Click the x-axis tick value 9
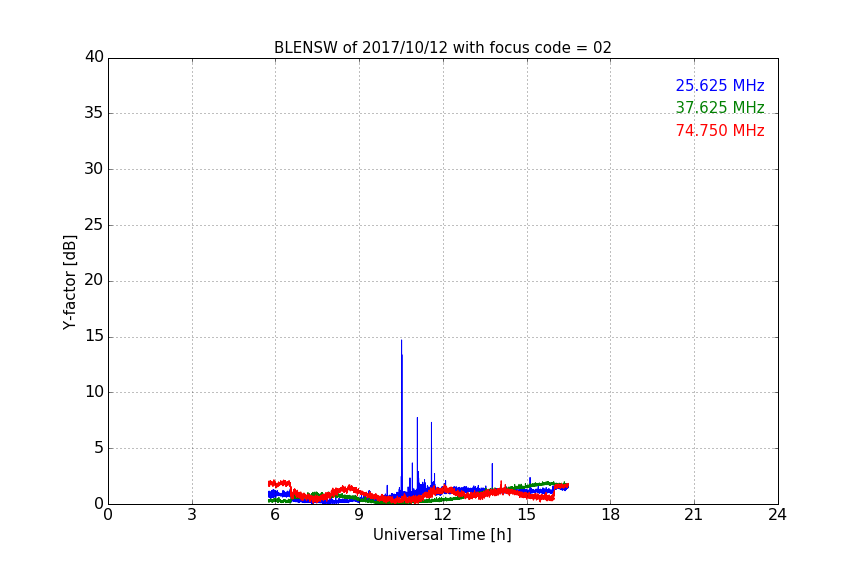Screen dimensions: 864x576 [x=359, y=515]
